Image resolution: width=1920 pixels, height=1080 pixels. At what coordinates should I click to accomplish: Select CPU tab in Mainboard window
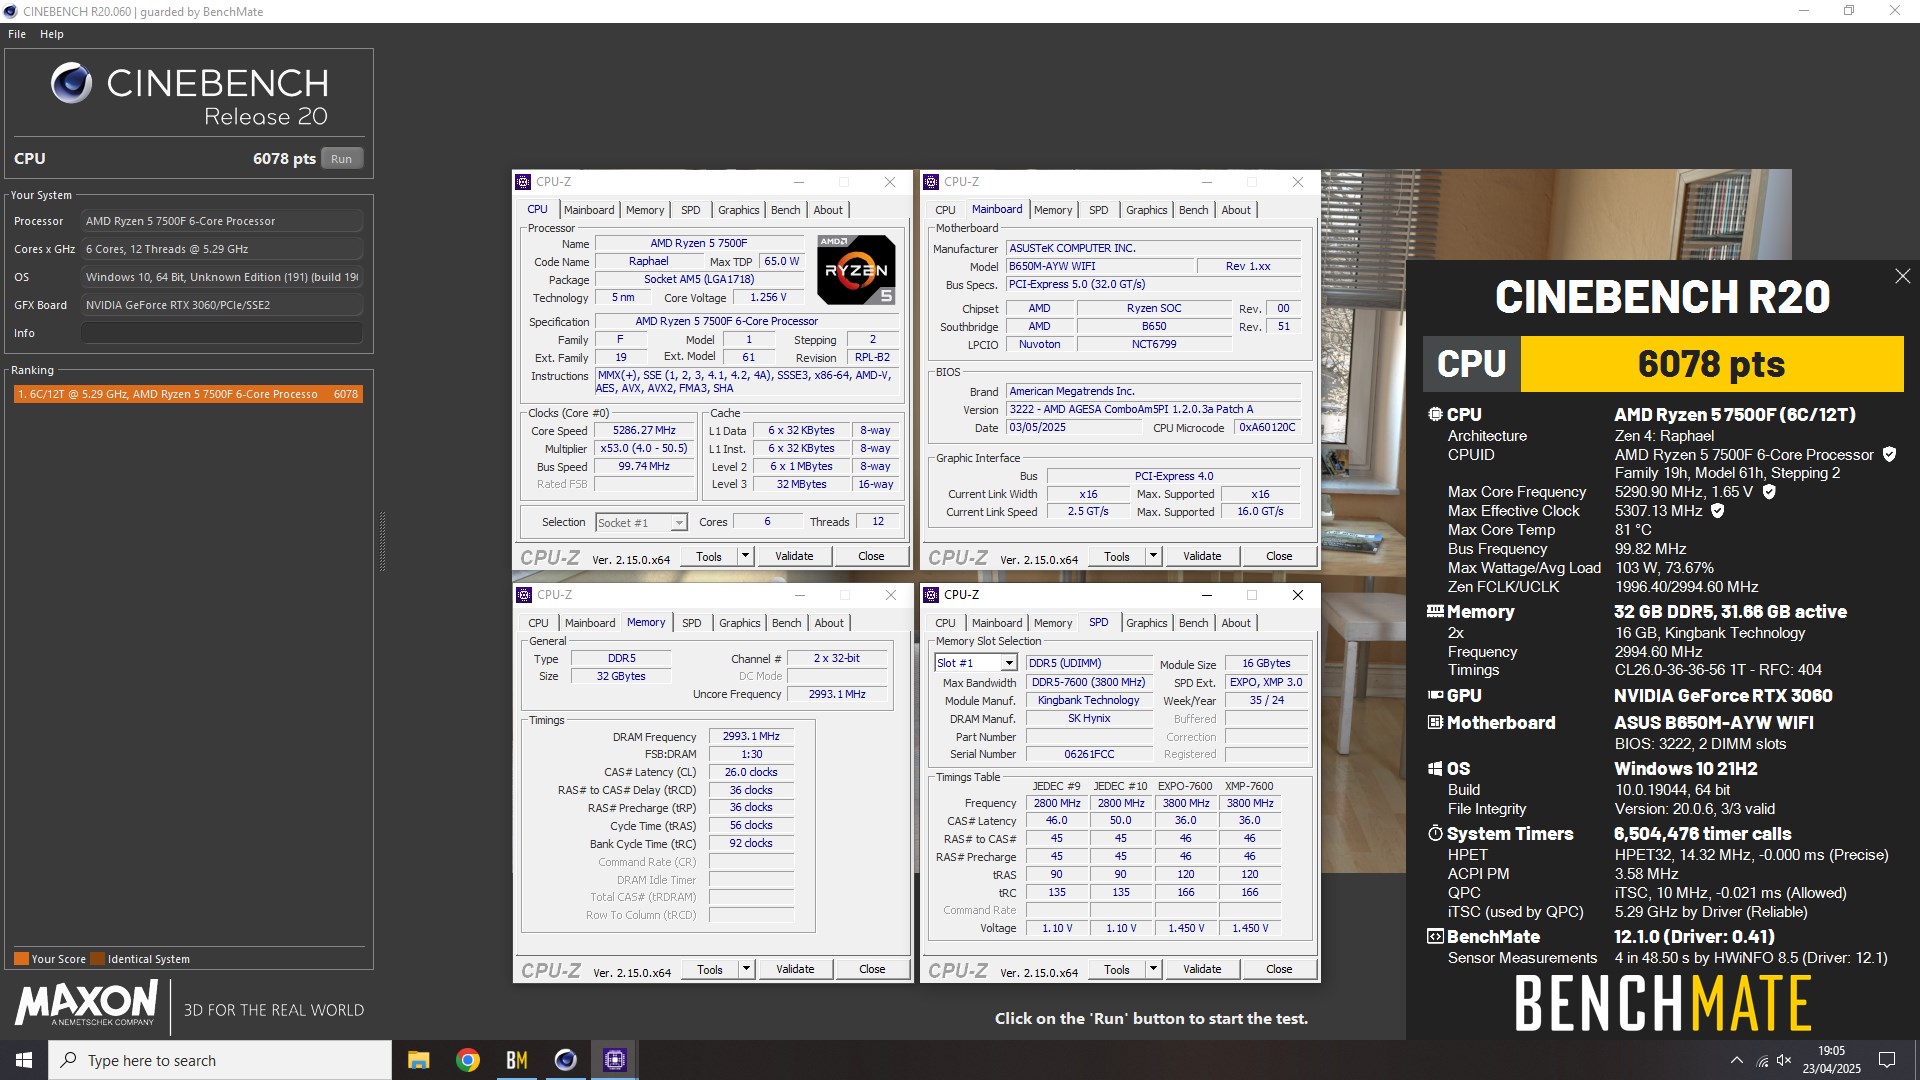945,210
